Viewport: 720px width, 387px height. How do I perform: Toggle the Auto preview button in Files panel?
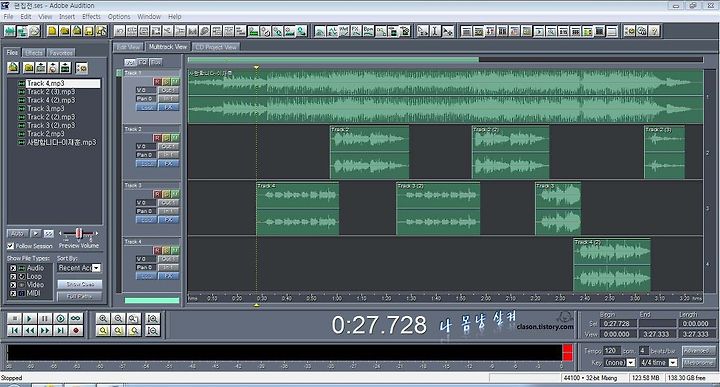pyautogui.click(x=17, y=234)
